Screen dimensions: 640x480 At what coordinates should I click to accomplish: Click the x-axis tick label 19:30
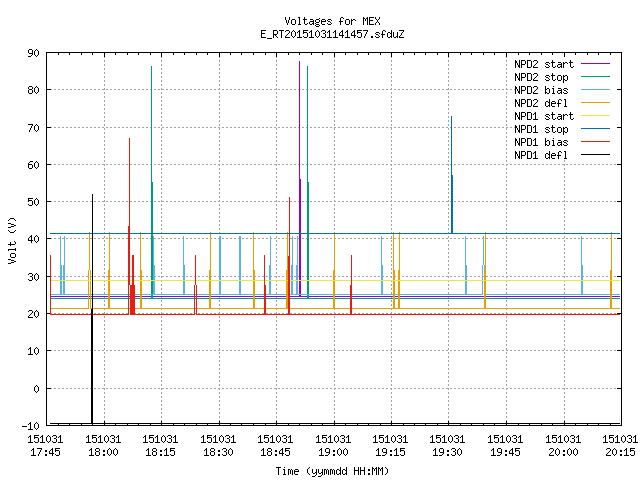pos(448,452)
